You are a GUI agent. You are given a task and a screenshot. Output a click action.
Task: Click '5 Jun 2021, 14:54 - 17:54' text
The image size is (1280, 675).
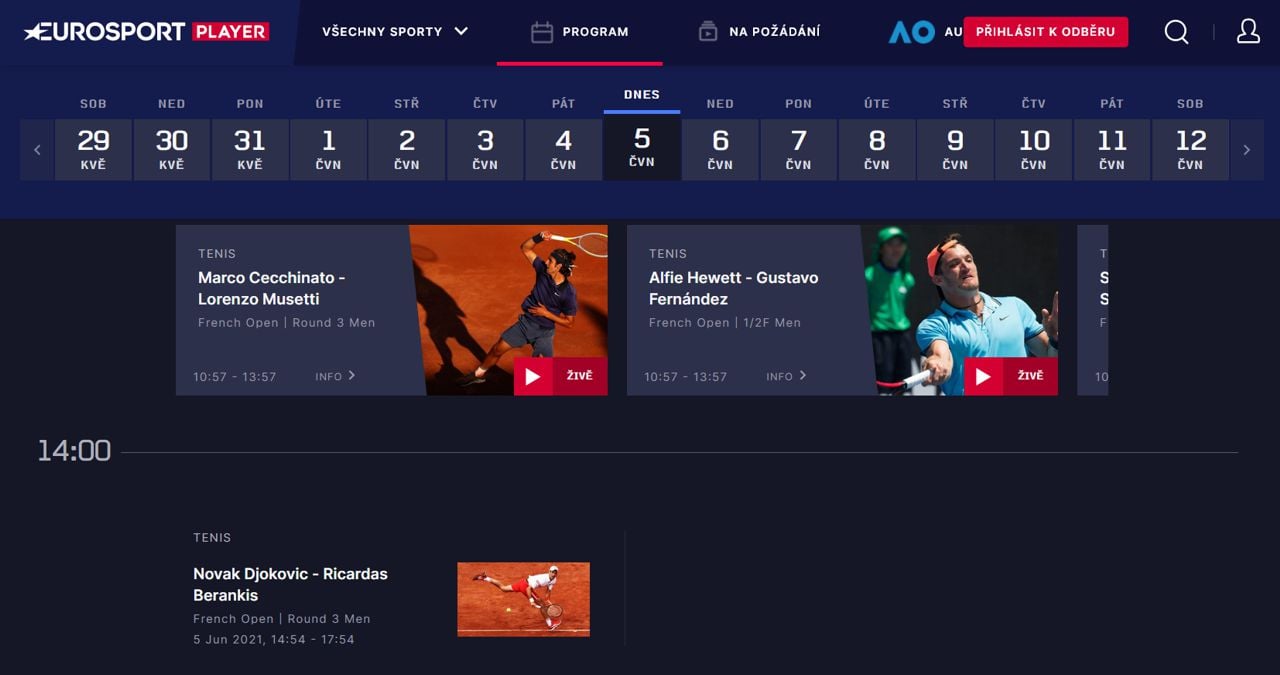(274, 639)
